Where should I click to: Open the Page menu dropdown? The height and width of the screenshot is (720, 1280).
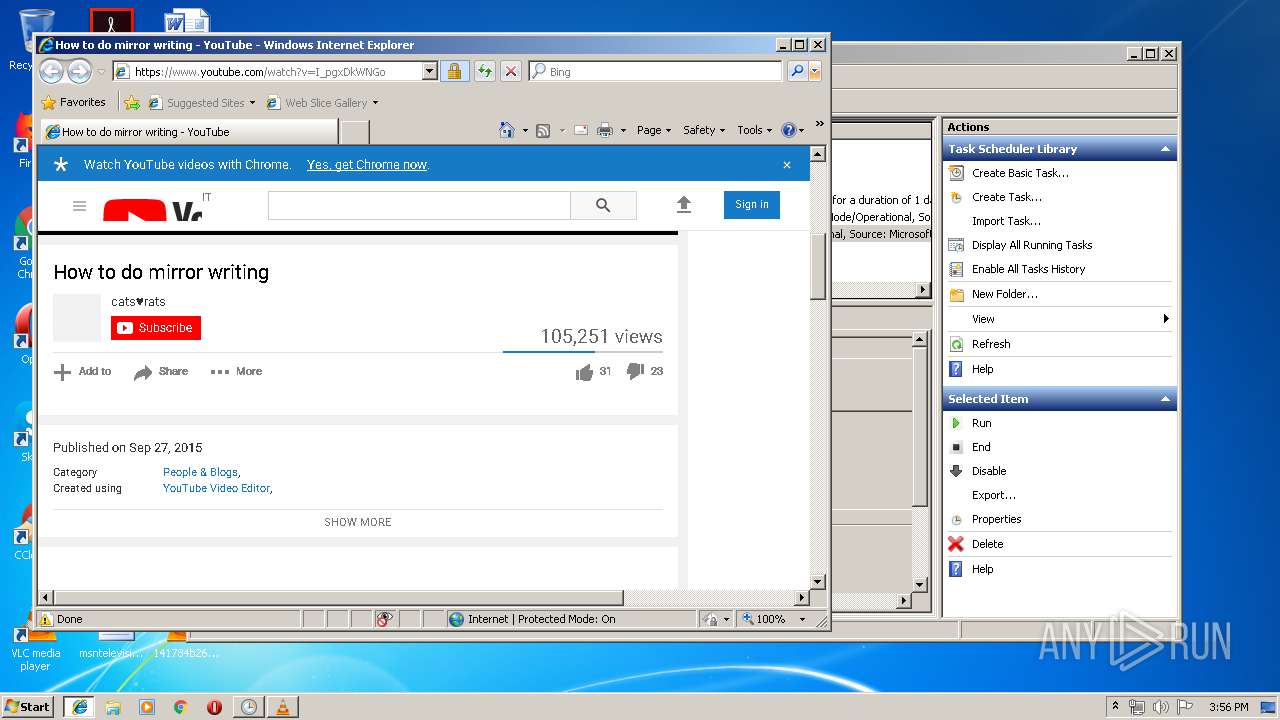tap(654, 130)
